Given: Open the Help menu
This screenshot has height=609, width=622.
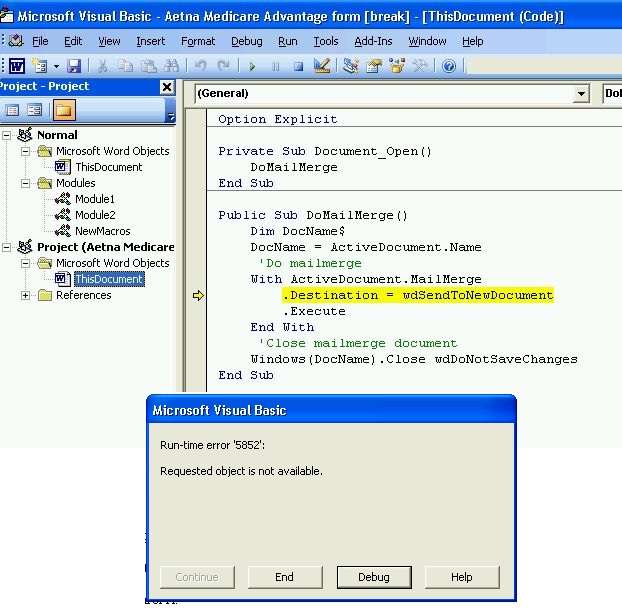Looking at the screenshot, I should pos(472,41).
